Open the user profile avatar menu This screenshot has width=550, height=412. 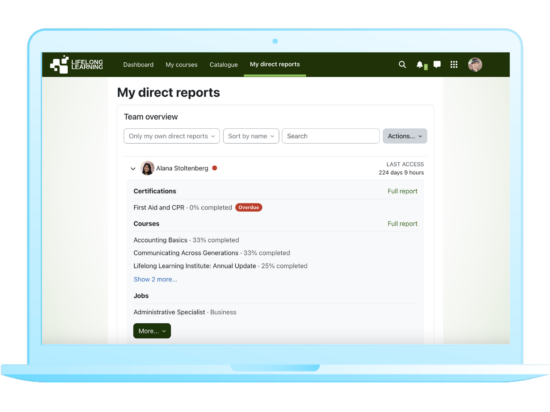click(475, 65)
